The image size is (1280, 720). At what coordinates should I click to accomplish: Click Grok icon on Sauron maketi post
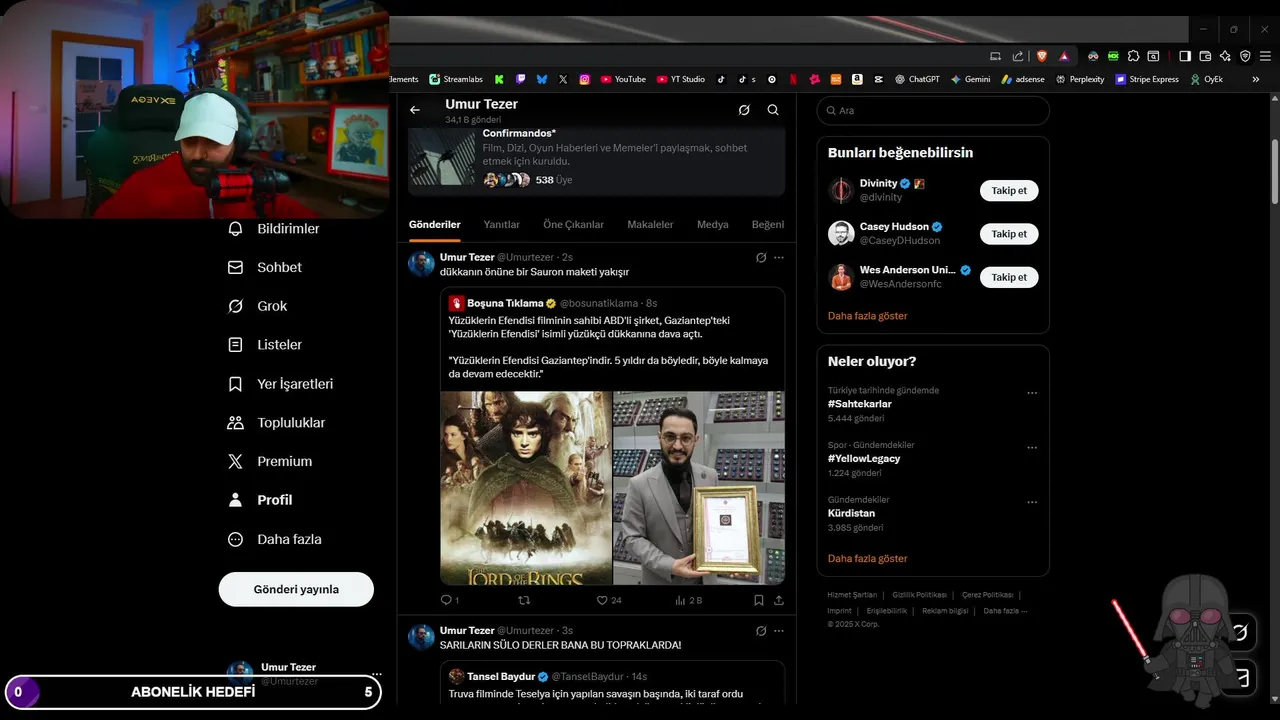click(x=761, y=257)
